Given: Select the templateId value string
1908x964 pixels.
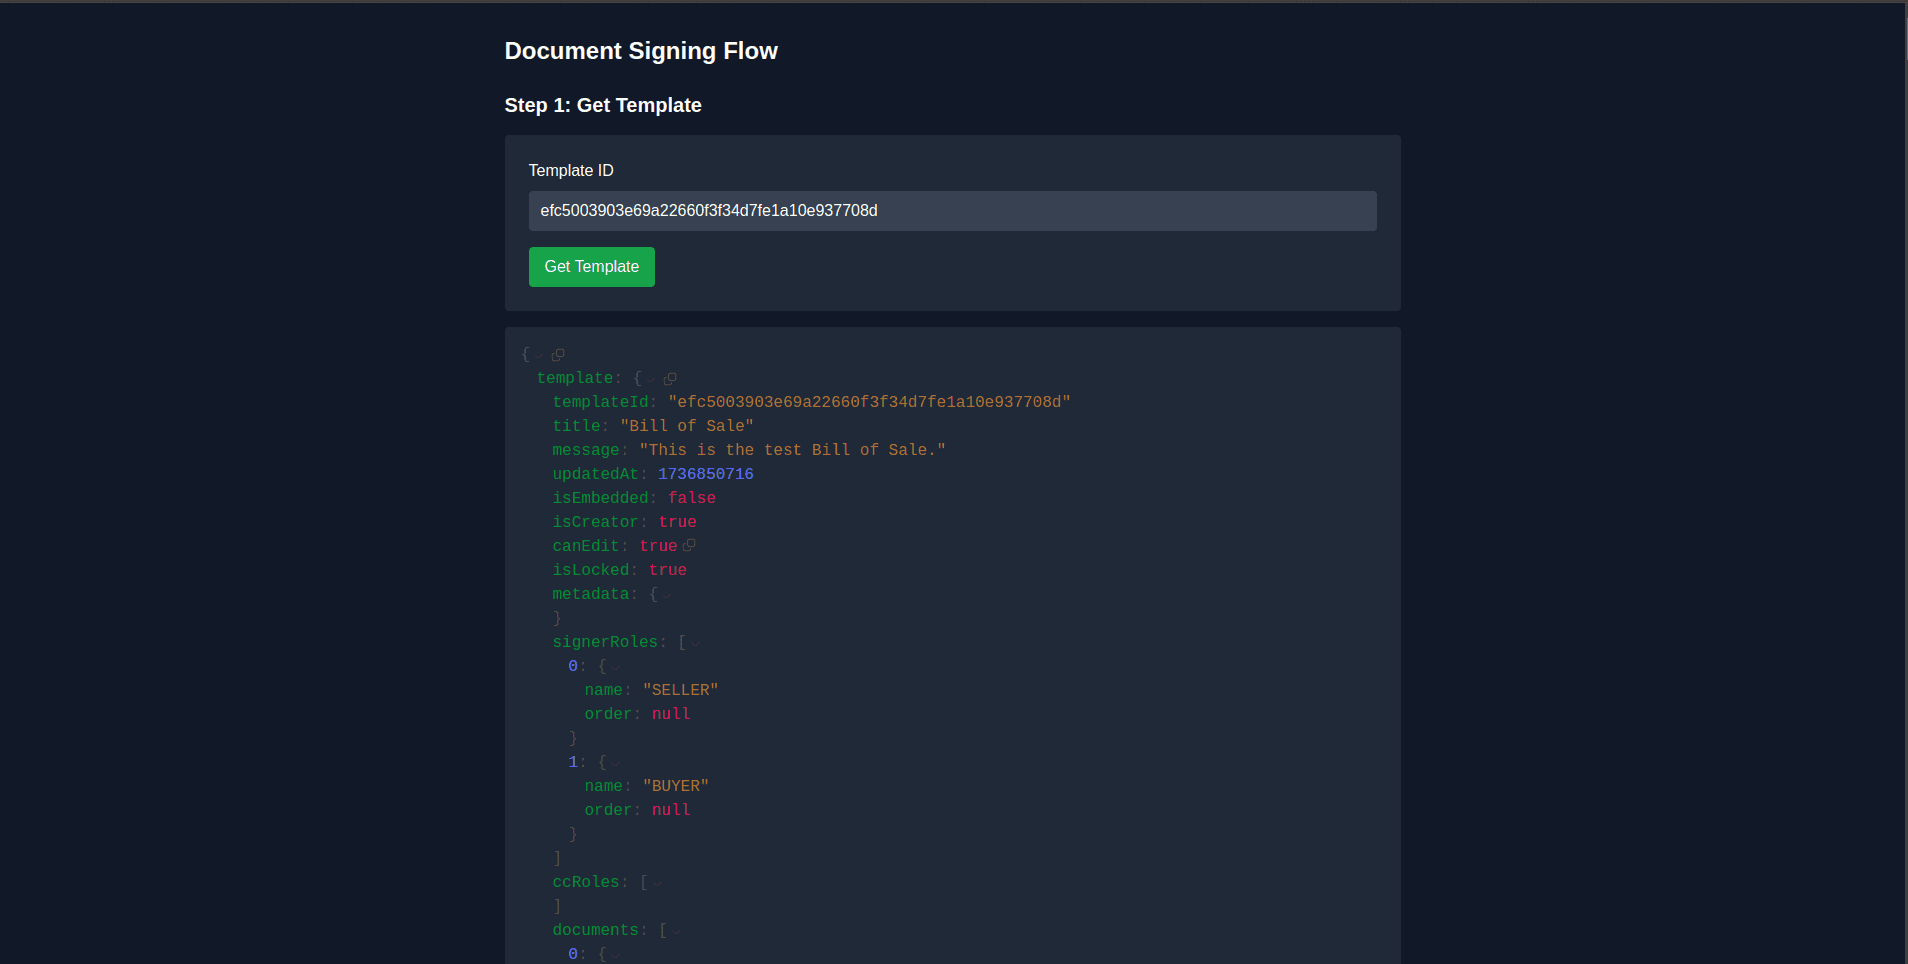Looking at the screenshot, I should pyautogui.click(x=869, y=402).
